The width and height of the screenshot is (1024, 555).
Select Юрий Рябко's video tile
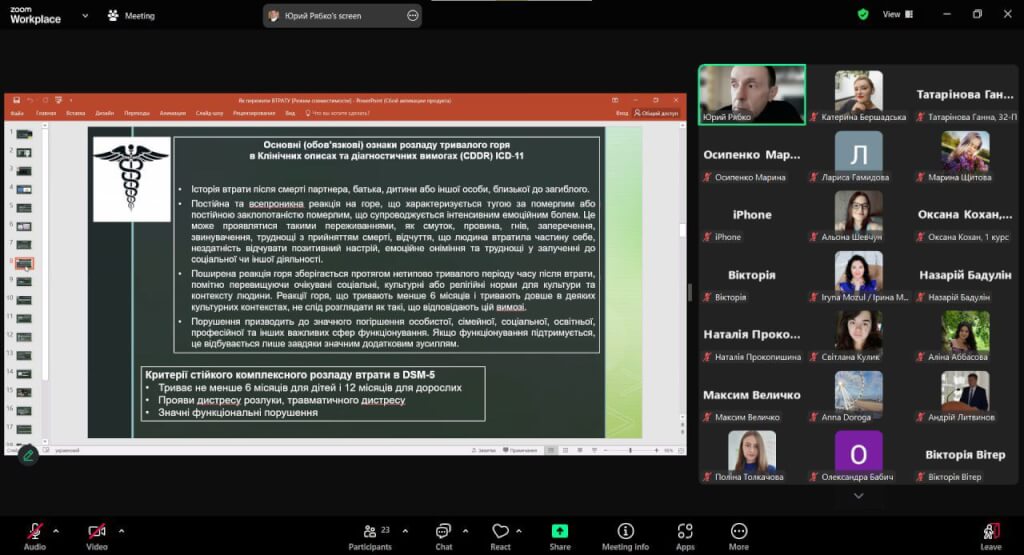(752, 95)
